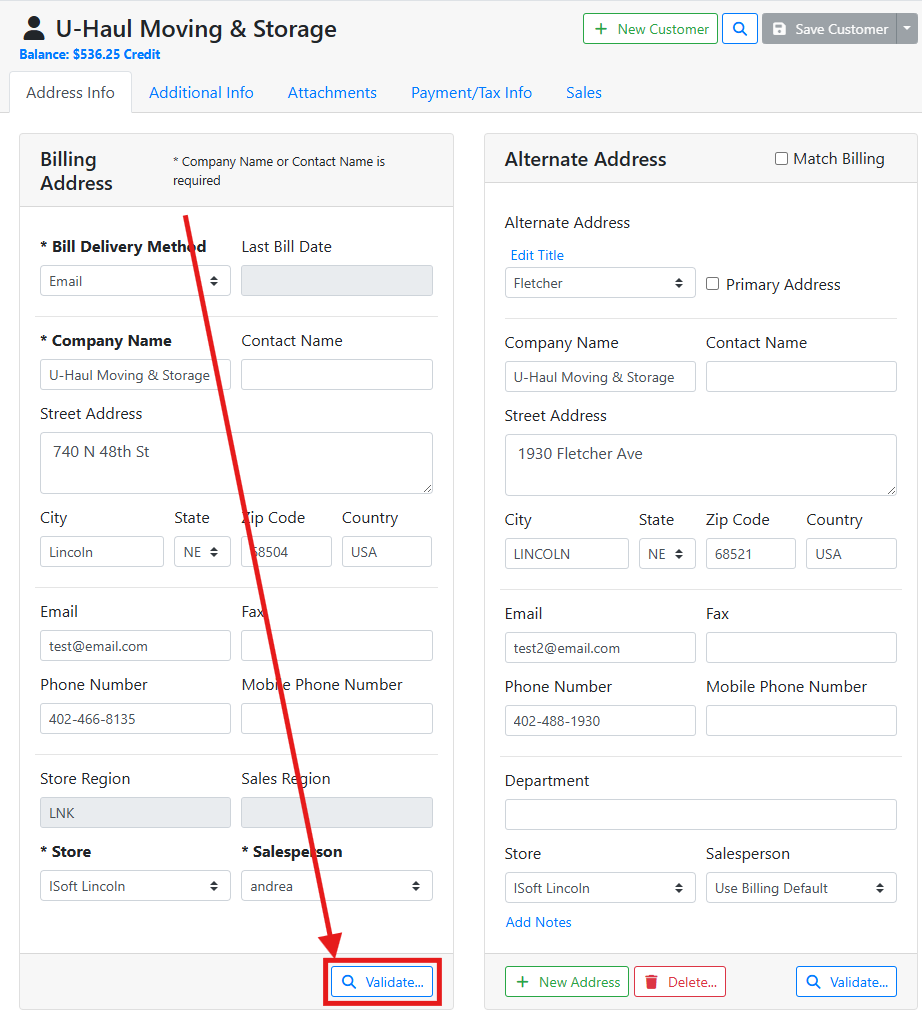Click the billing Street Address text area
This screenshot has width=922, height=1030.
pos(236,463)
